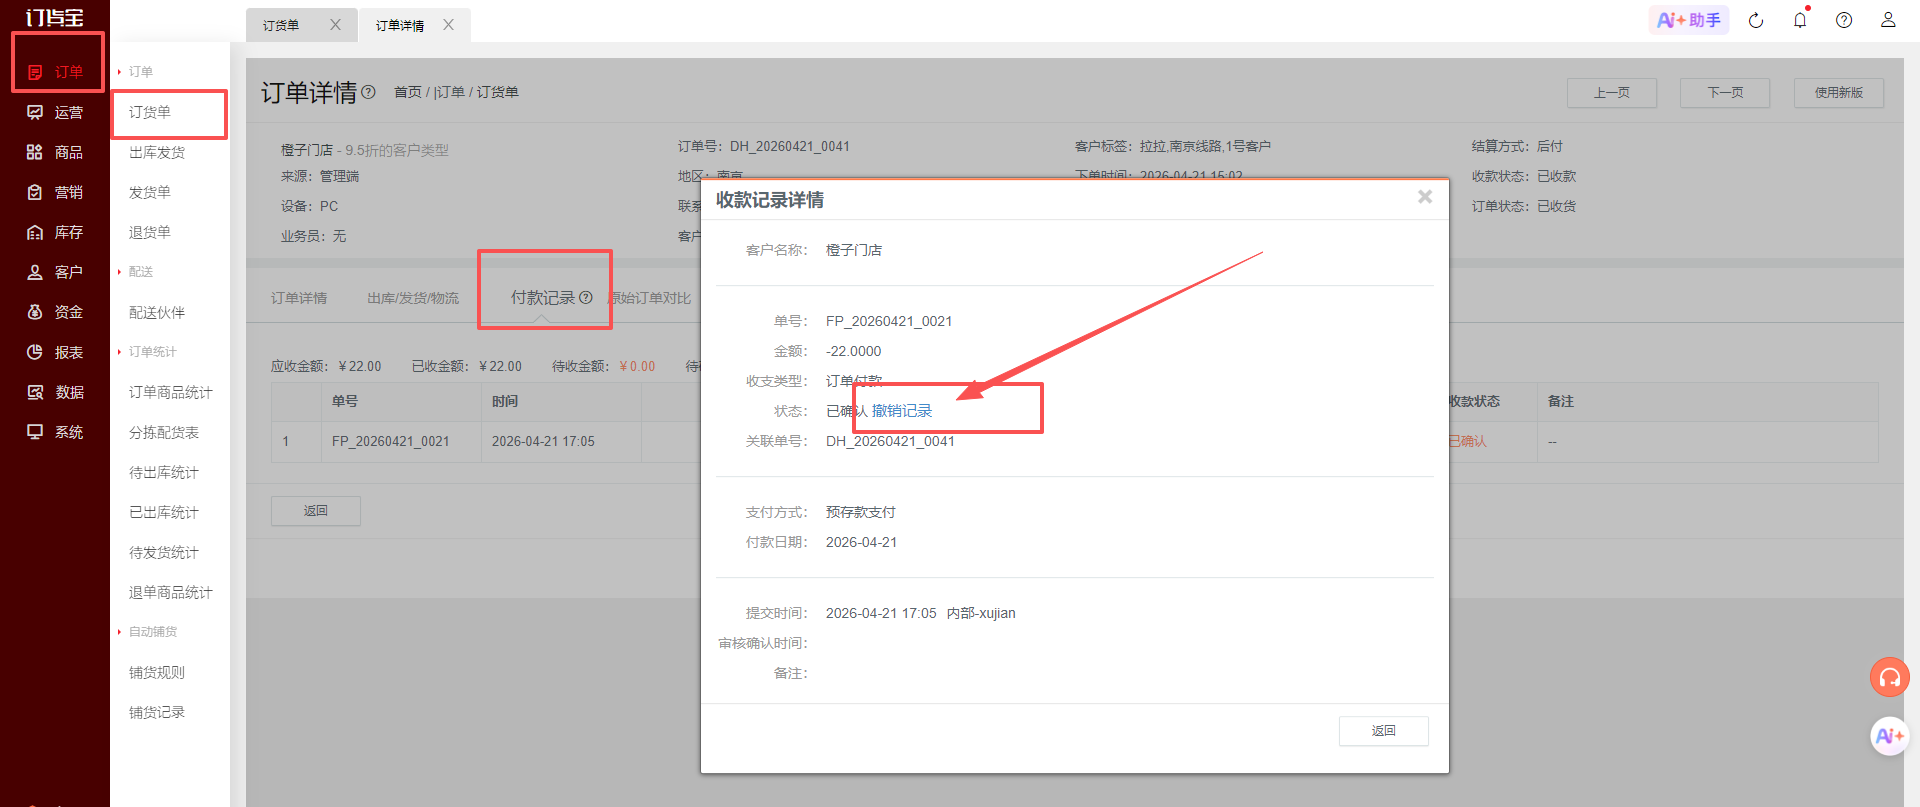Screen dimensions: 1920x807
Task: Go to the 商品 sidebar section
Action: (x=55, y=152)
